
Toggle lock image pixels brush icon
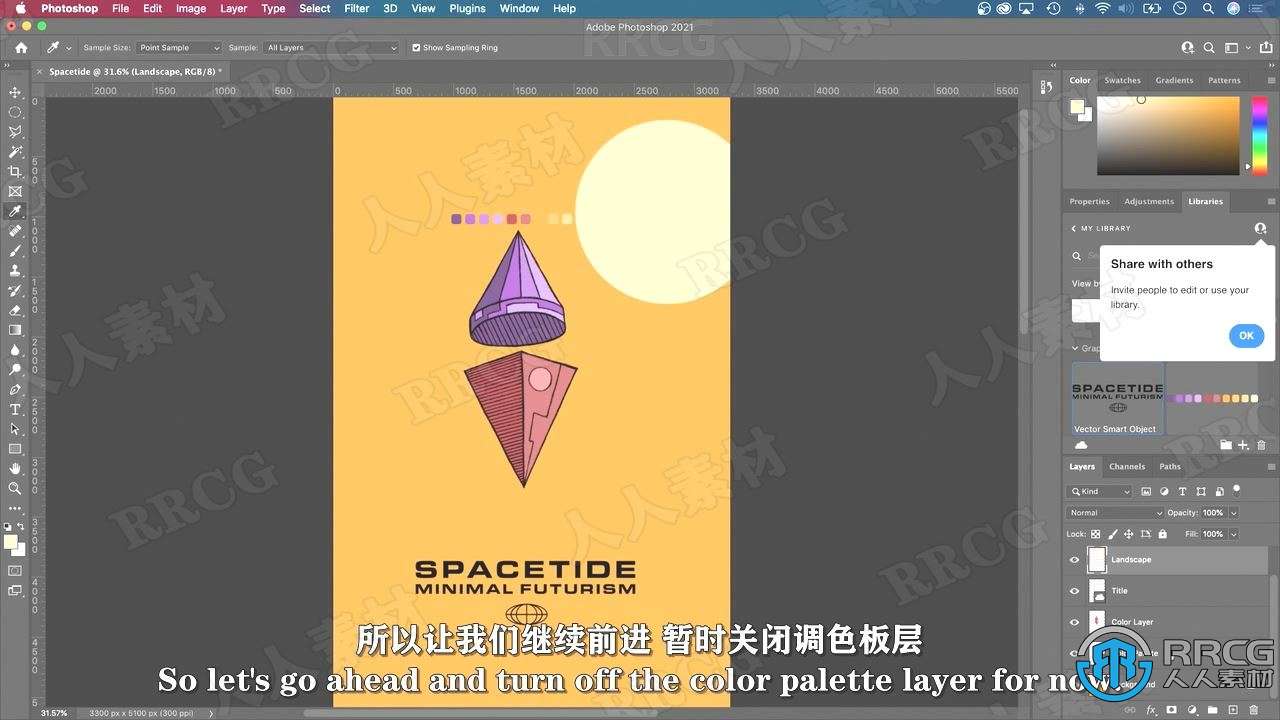coord(1112,534)
